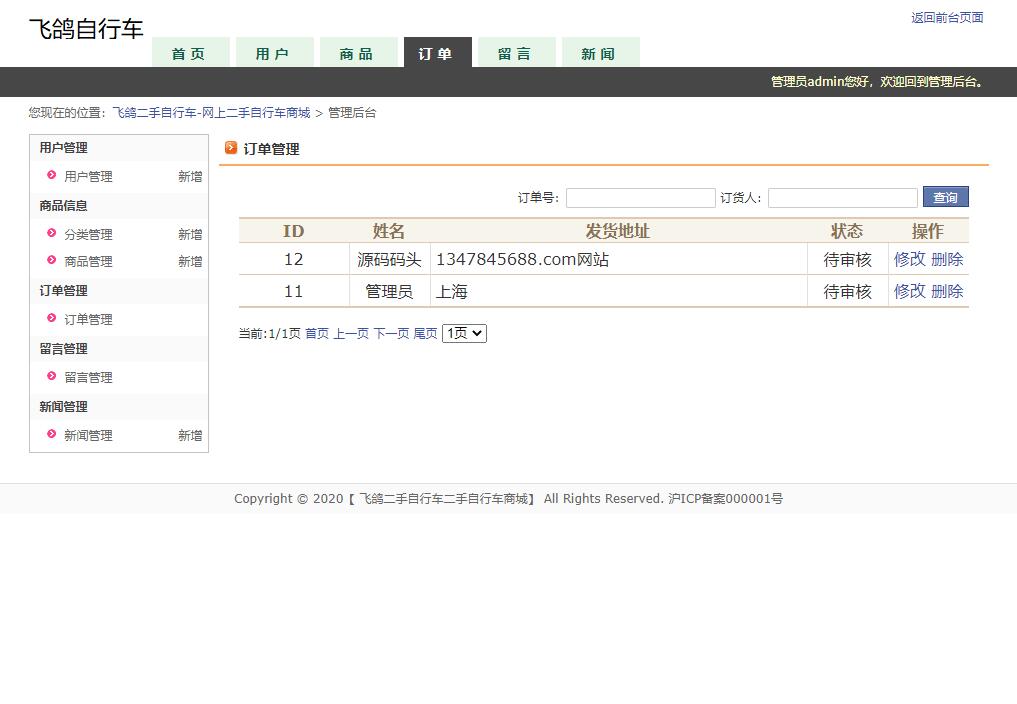The image size is (1017, 704).
Task: Open 返回前台页面 link at top right
Action: [946, 17]
